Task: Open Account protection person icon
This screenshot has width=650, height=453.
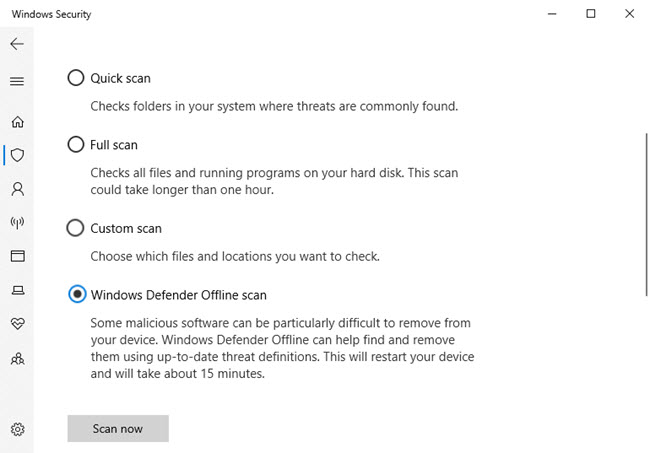Action: point(17,189)
